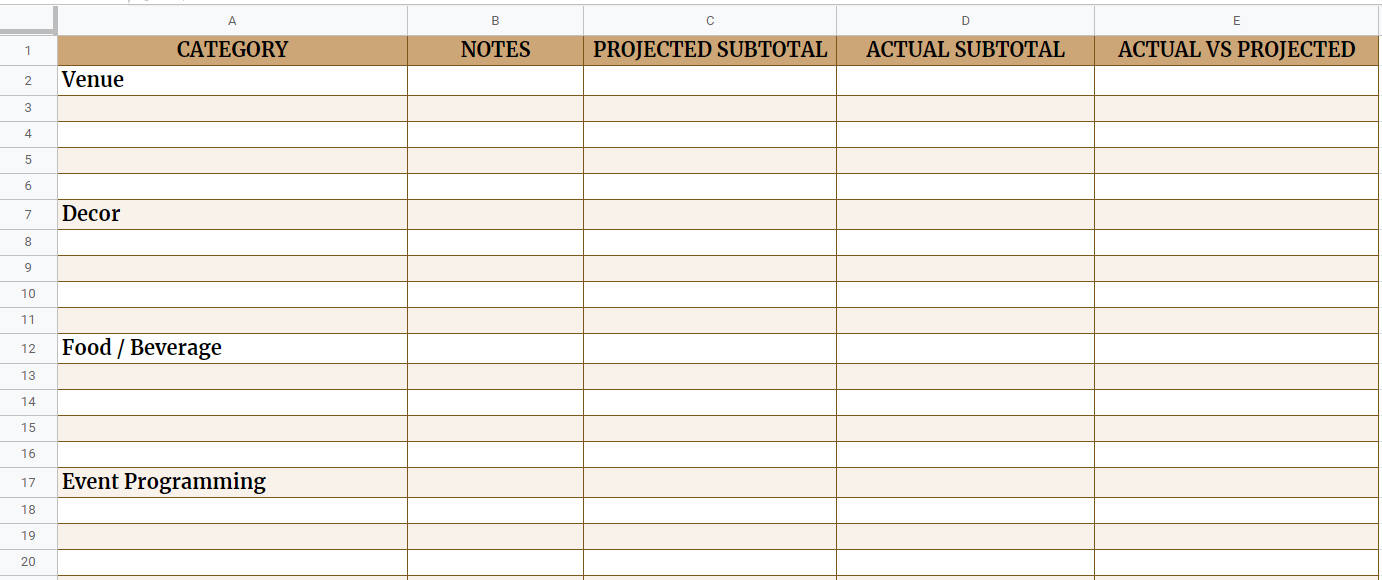Select column E by its header
Screen dimensions: 1382x580
click(x=1237, y=19)
